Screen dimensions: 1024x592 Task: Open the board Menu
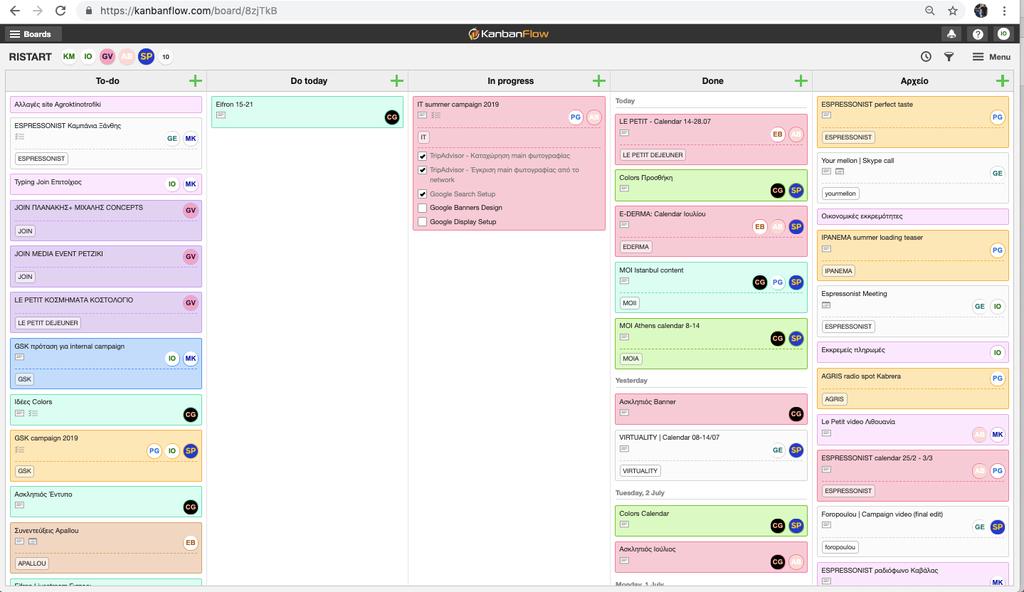(x=991, y=57)
